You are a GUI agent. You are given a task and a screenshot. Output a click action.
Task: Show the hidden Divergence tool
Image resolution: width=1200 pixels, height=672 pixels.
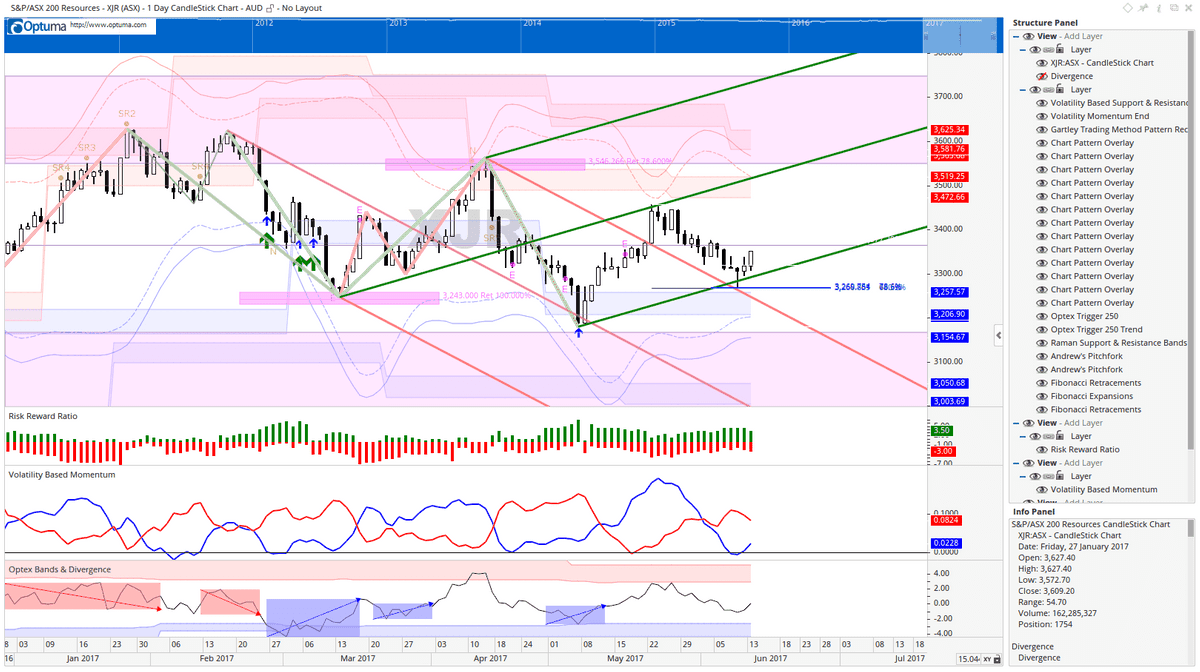coord(1042,76)
